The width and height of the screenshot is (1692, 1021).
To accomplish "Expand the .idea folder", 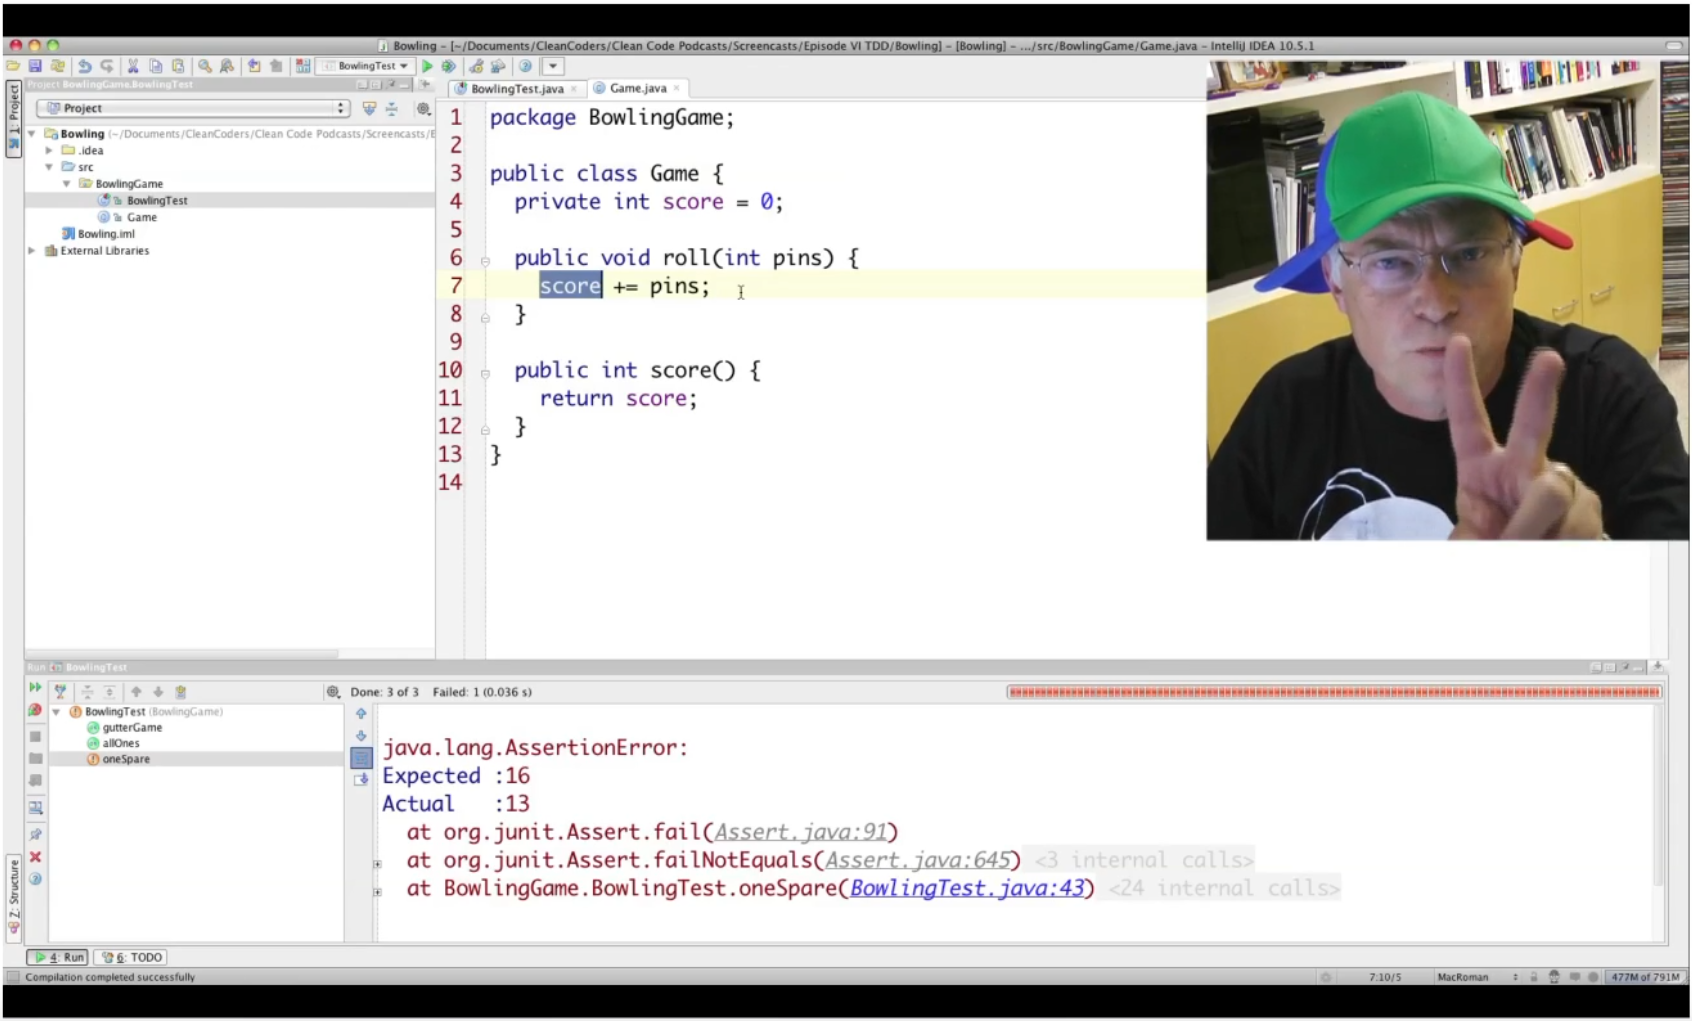I will [x=49, y=150].
